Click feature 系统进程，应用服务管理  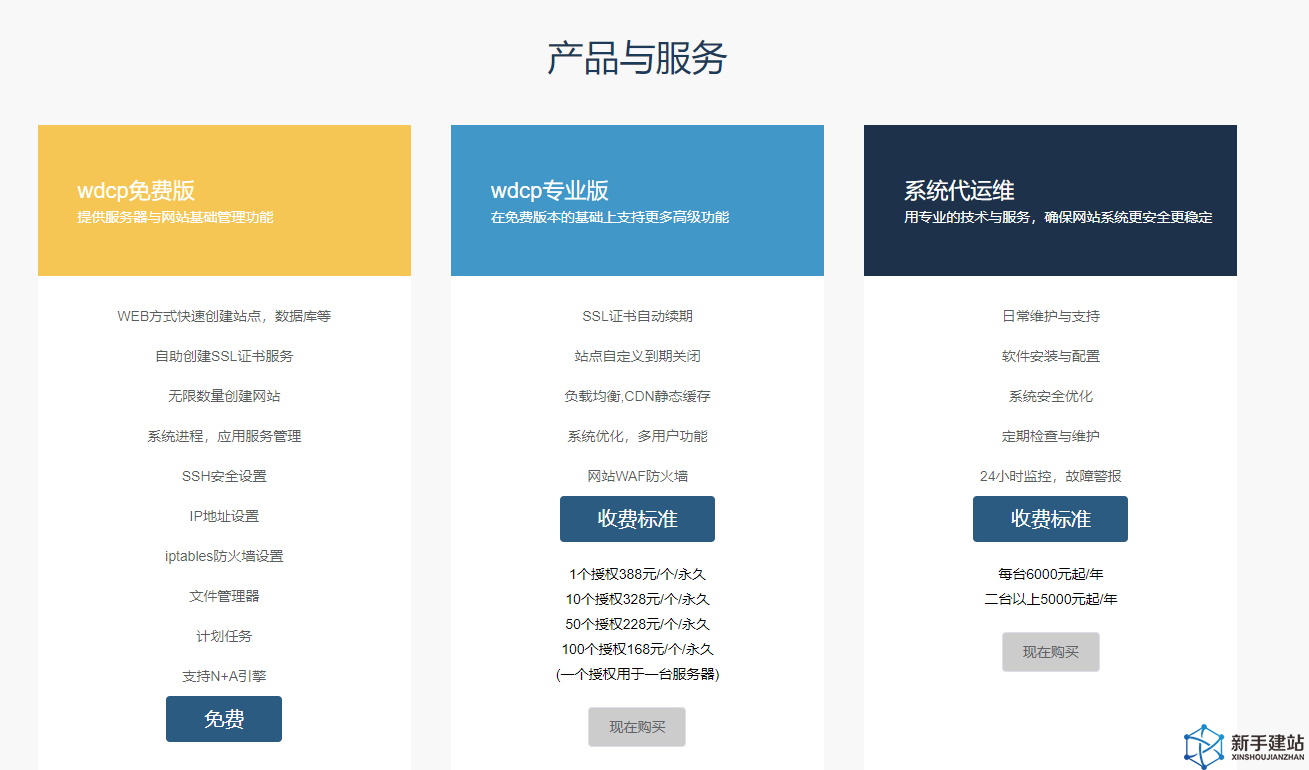tap(224, 436)
